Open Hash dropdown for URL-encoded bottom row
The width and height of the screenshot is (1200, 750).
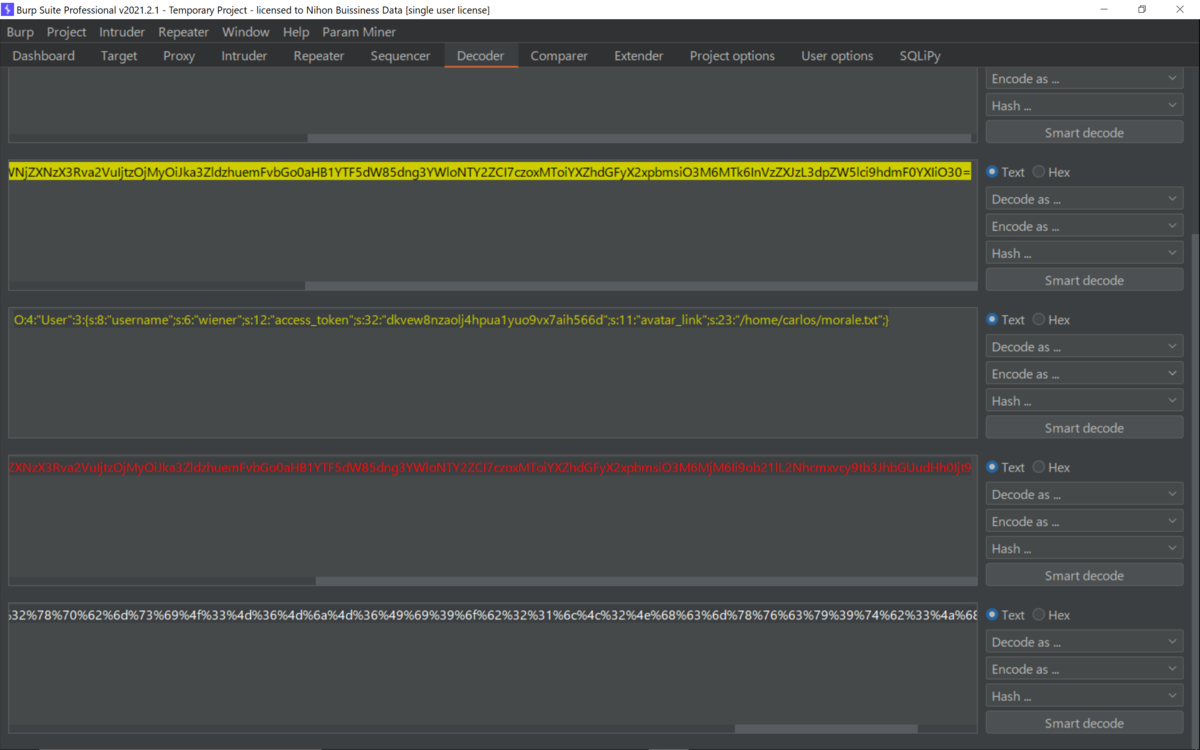tap(1084, 696)
